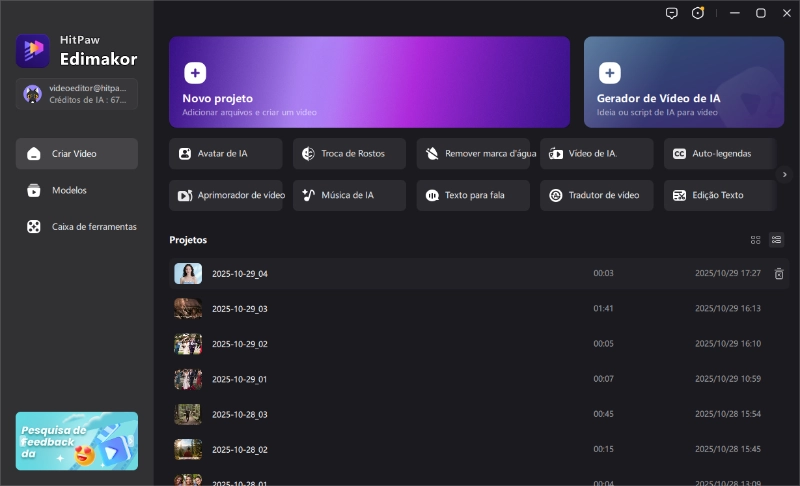
Task: Open the Tradutor de vídeo tool
Action: (596, 195)
